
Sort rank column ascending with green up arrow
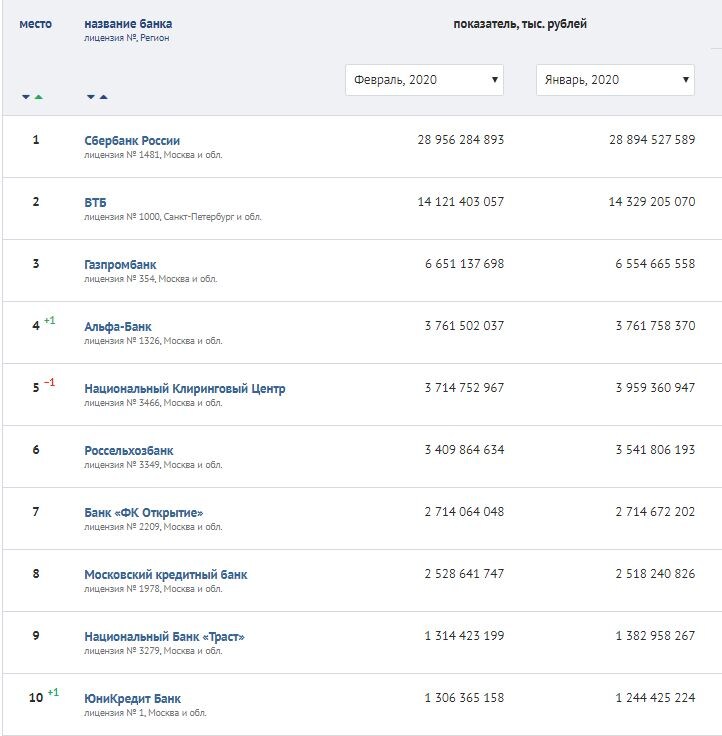pos(38,97)
